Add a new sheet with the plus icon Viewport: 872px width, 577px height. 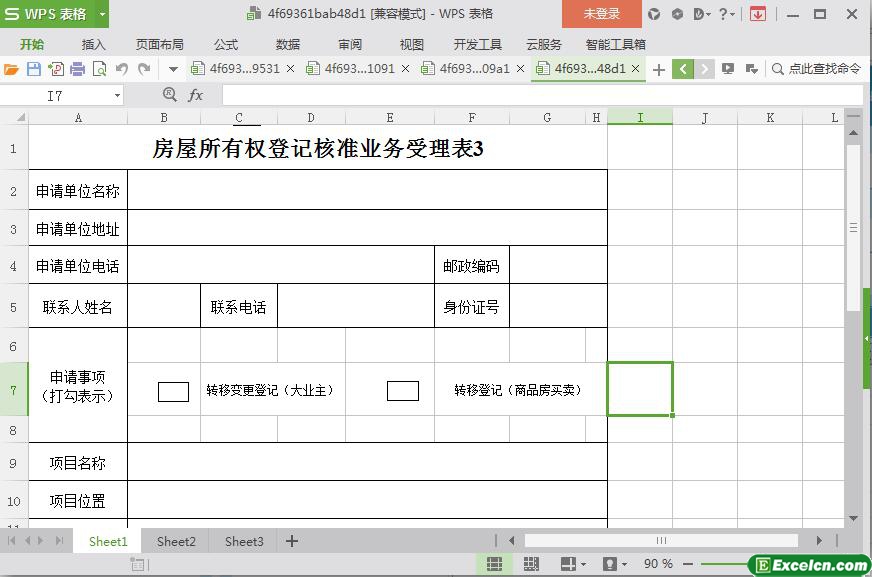point(292,541)
